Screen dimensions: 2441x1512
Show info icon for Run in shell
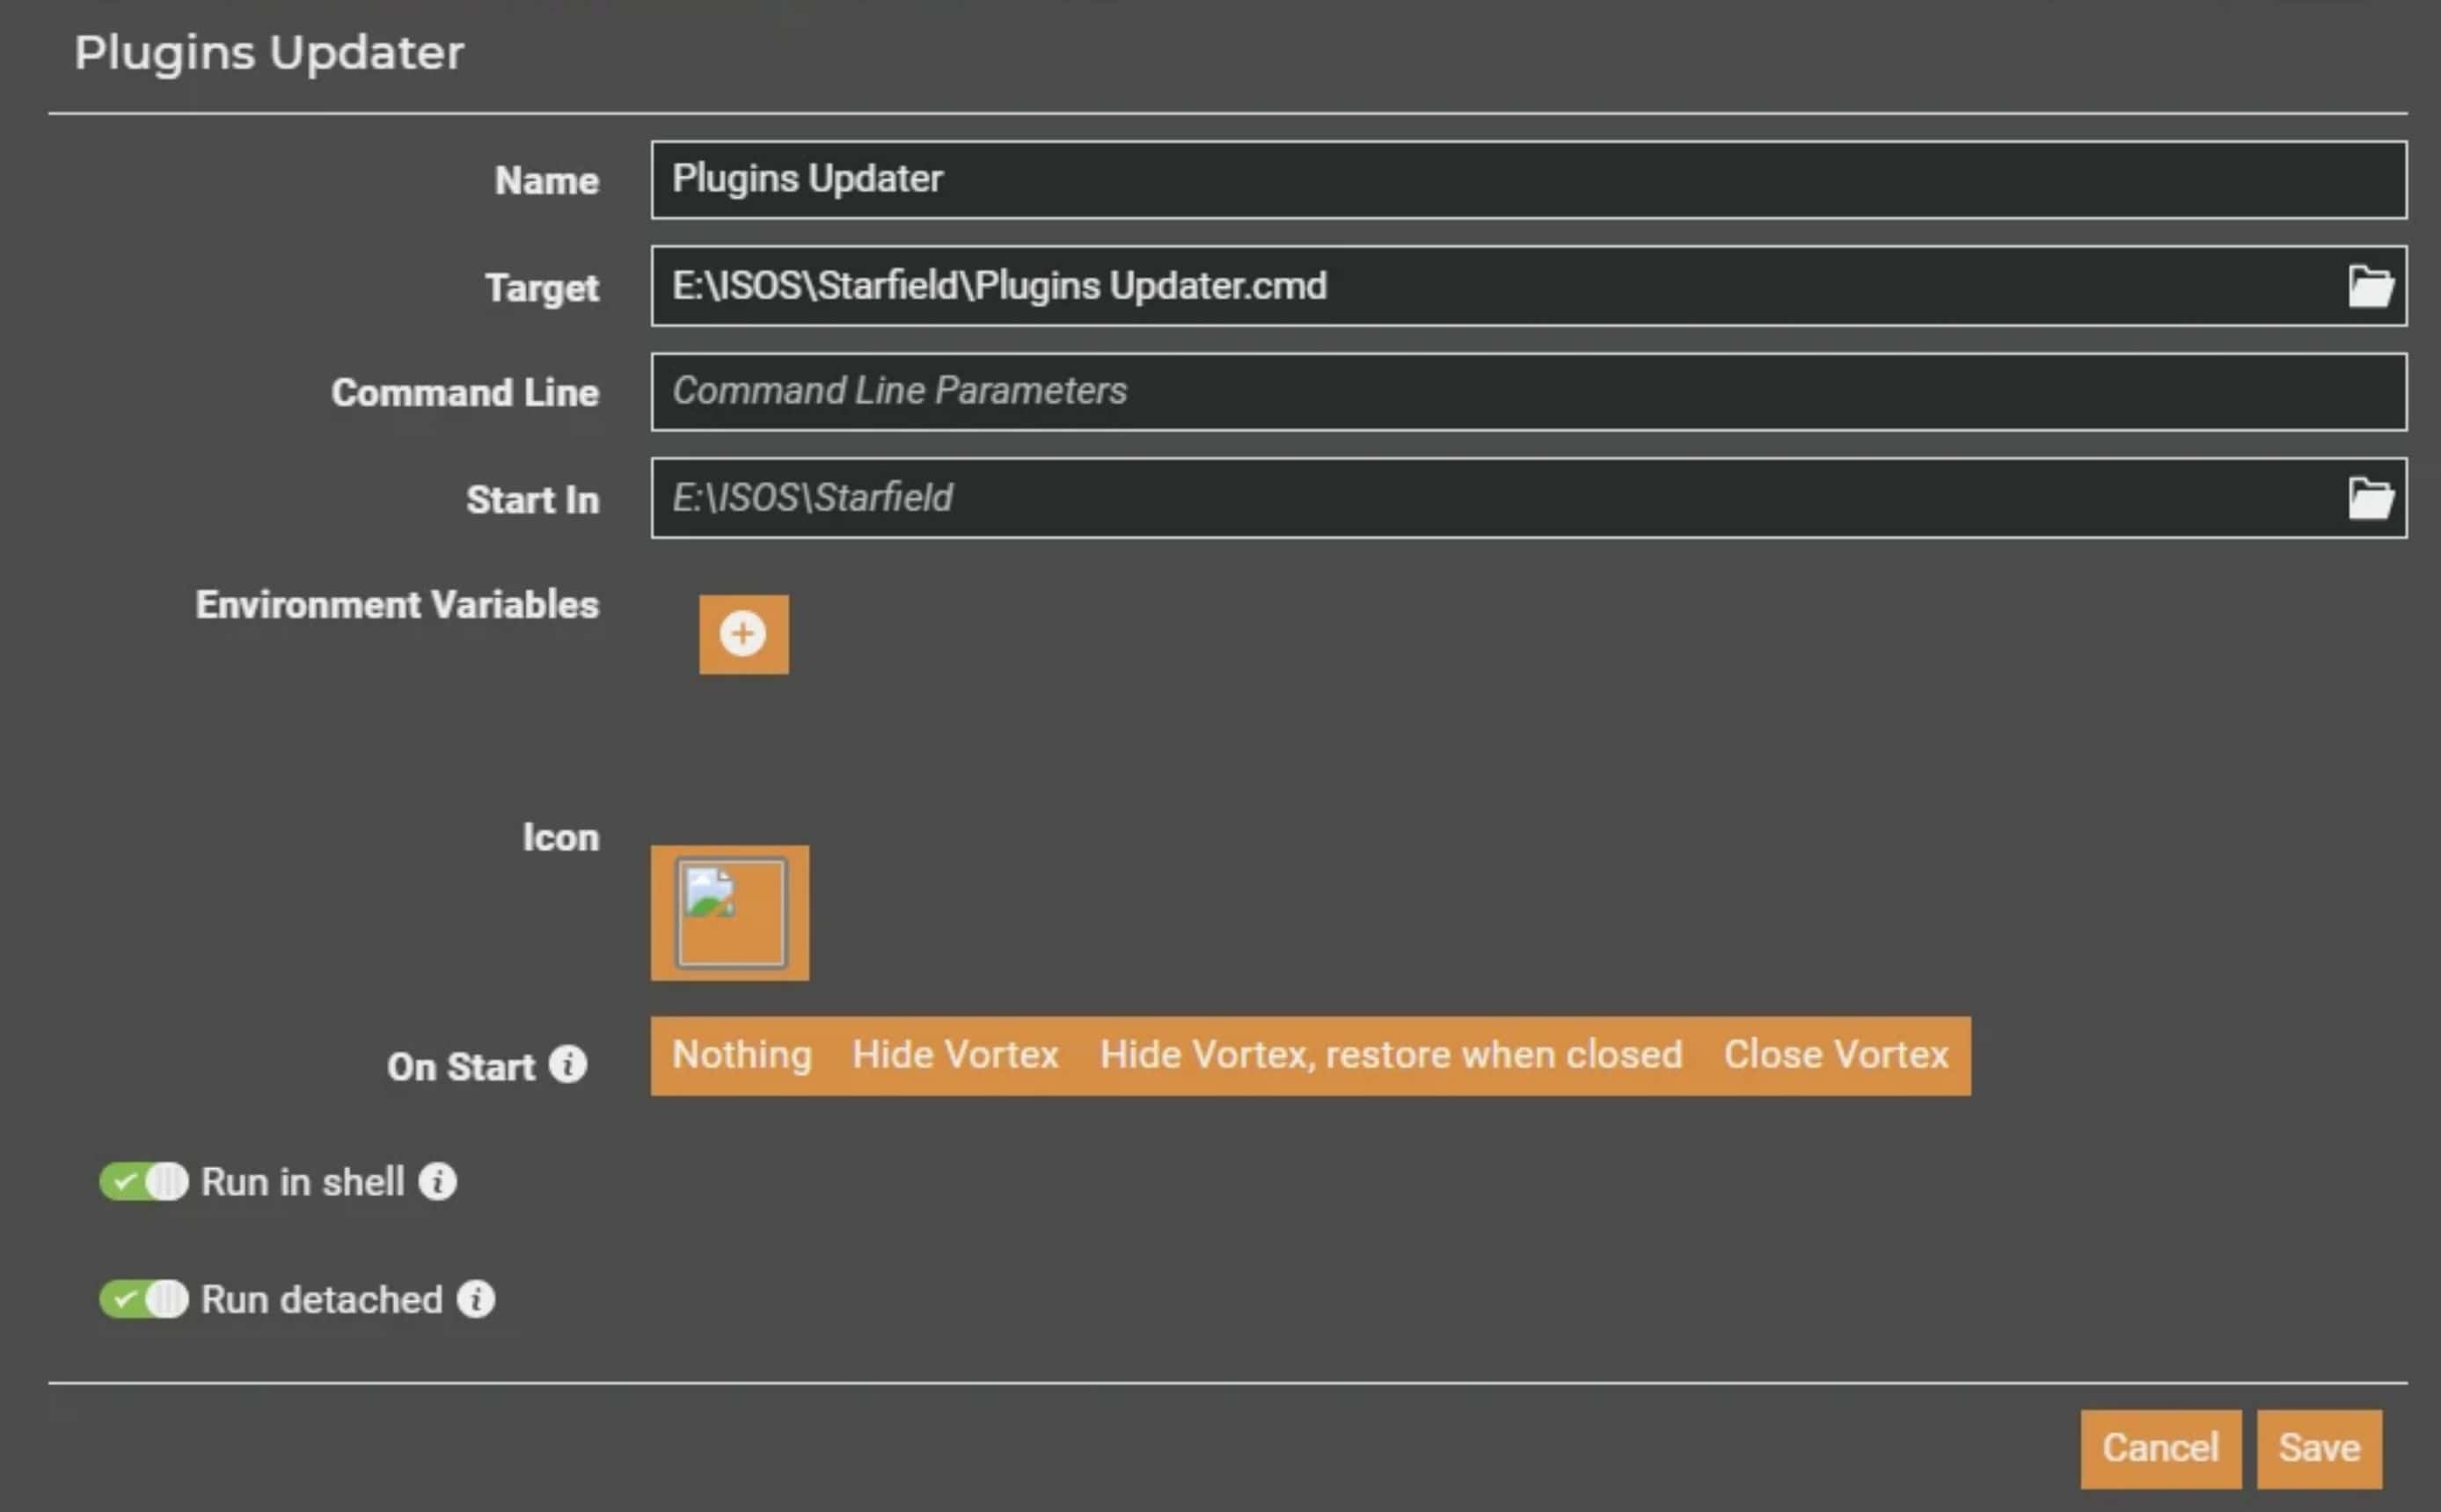click(437, 1182)
